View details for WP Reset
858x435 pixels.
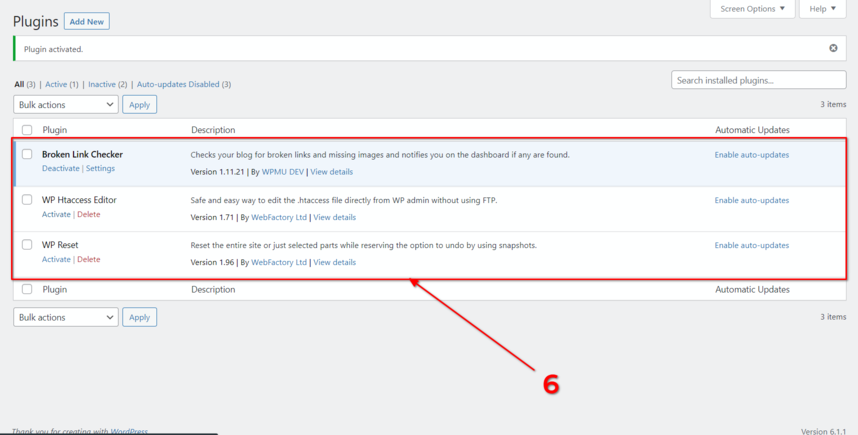(334, 262)
